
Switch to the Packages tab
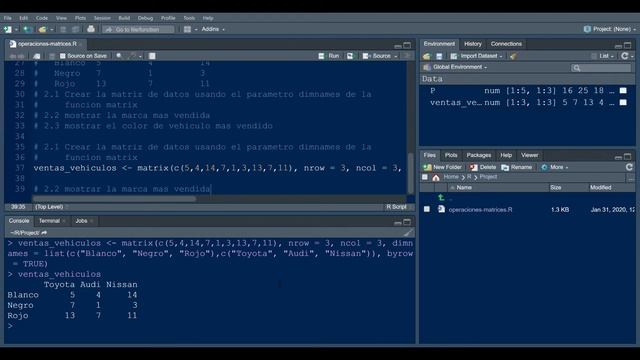479,156
